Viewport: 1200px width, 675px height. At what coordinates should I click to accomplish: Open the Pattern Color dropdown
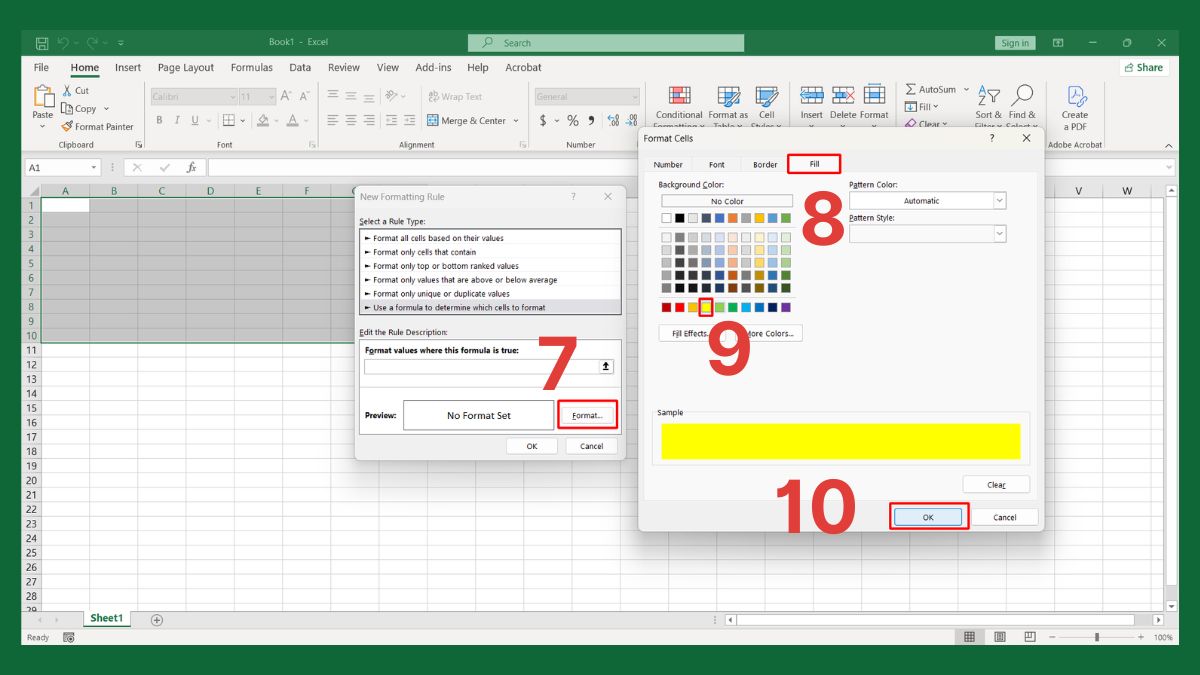tap(998, 200)
